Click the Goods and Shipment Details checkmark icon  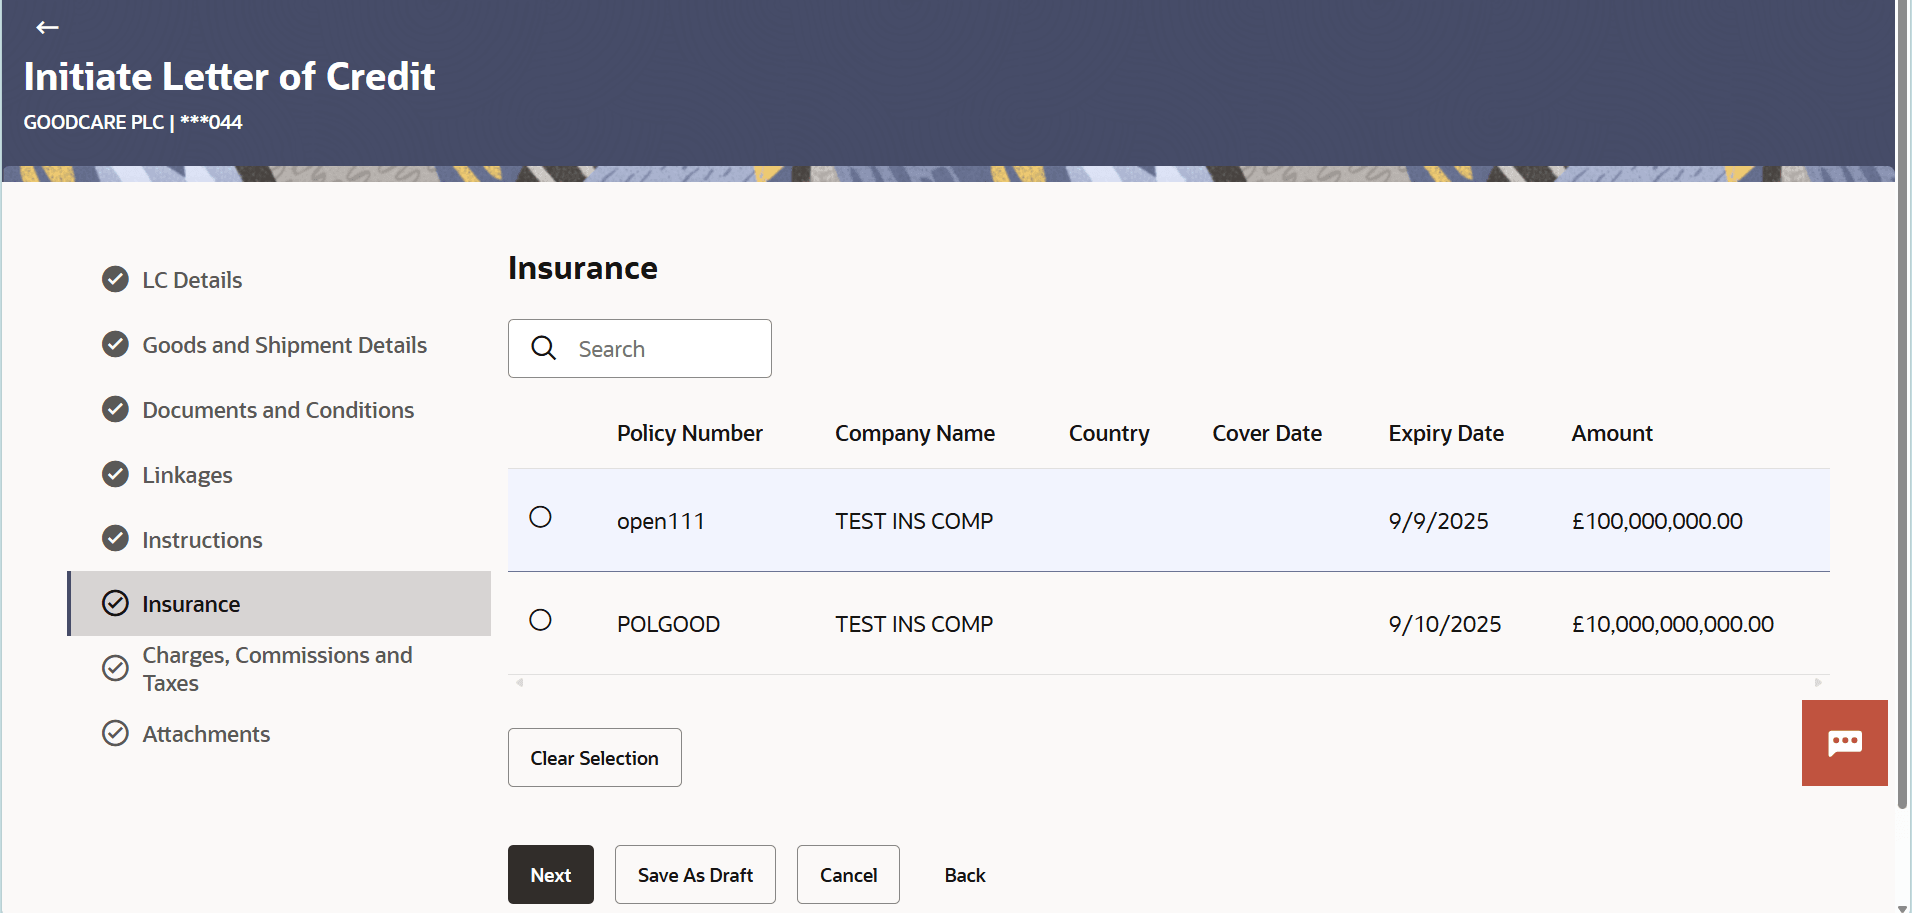[116, 344]
